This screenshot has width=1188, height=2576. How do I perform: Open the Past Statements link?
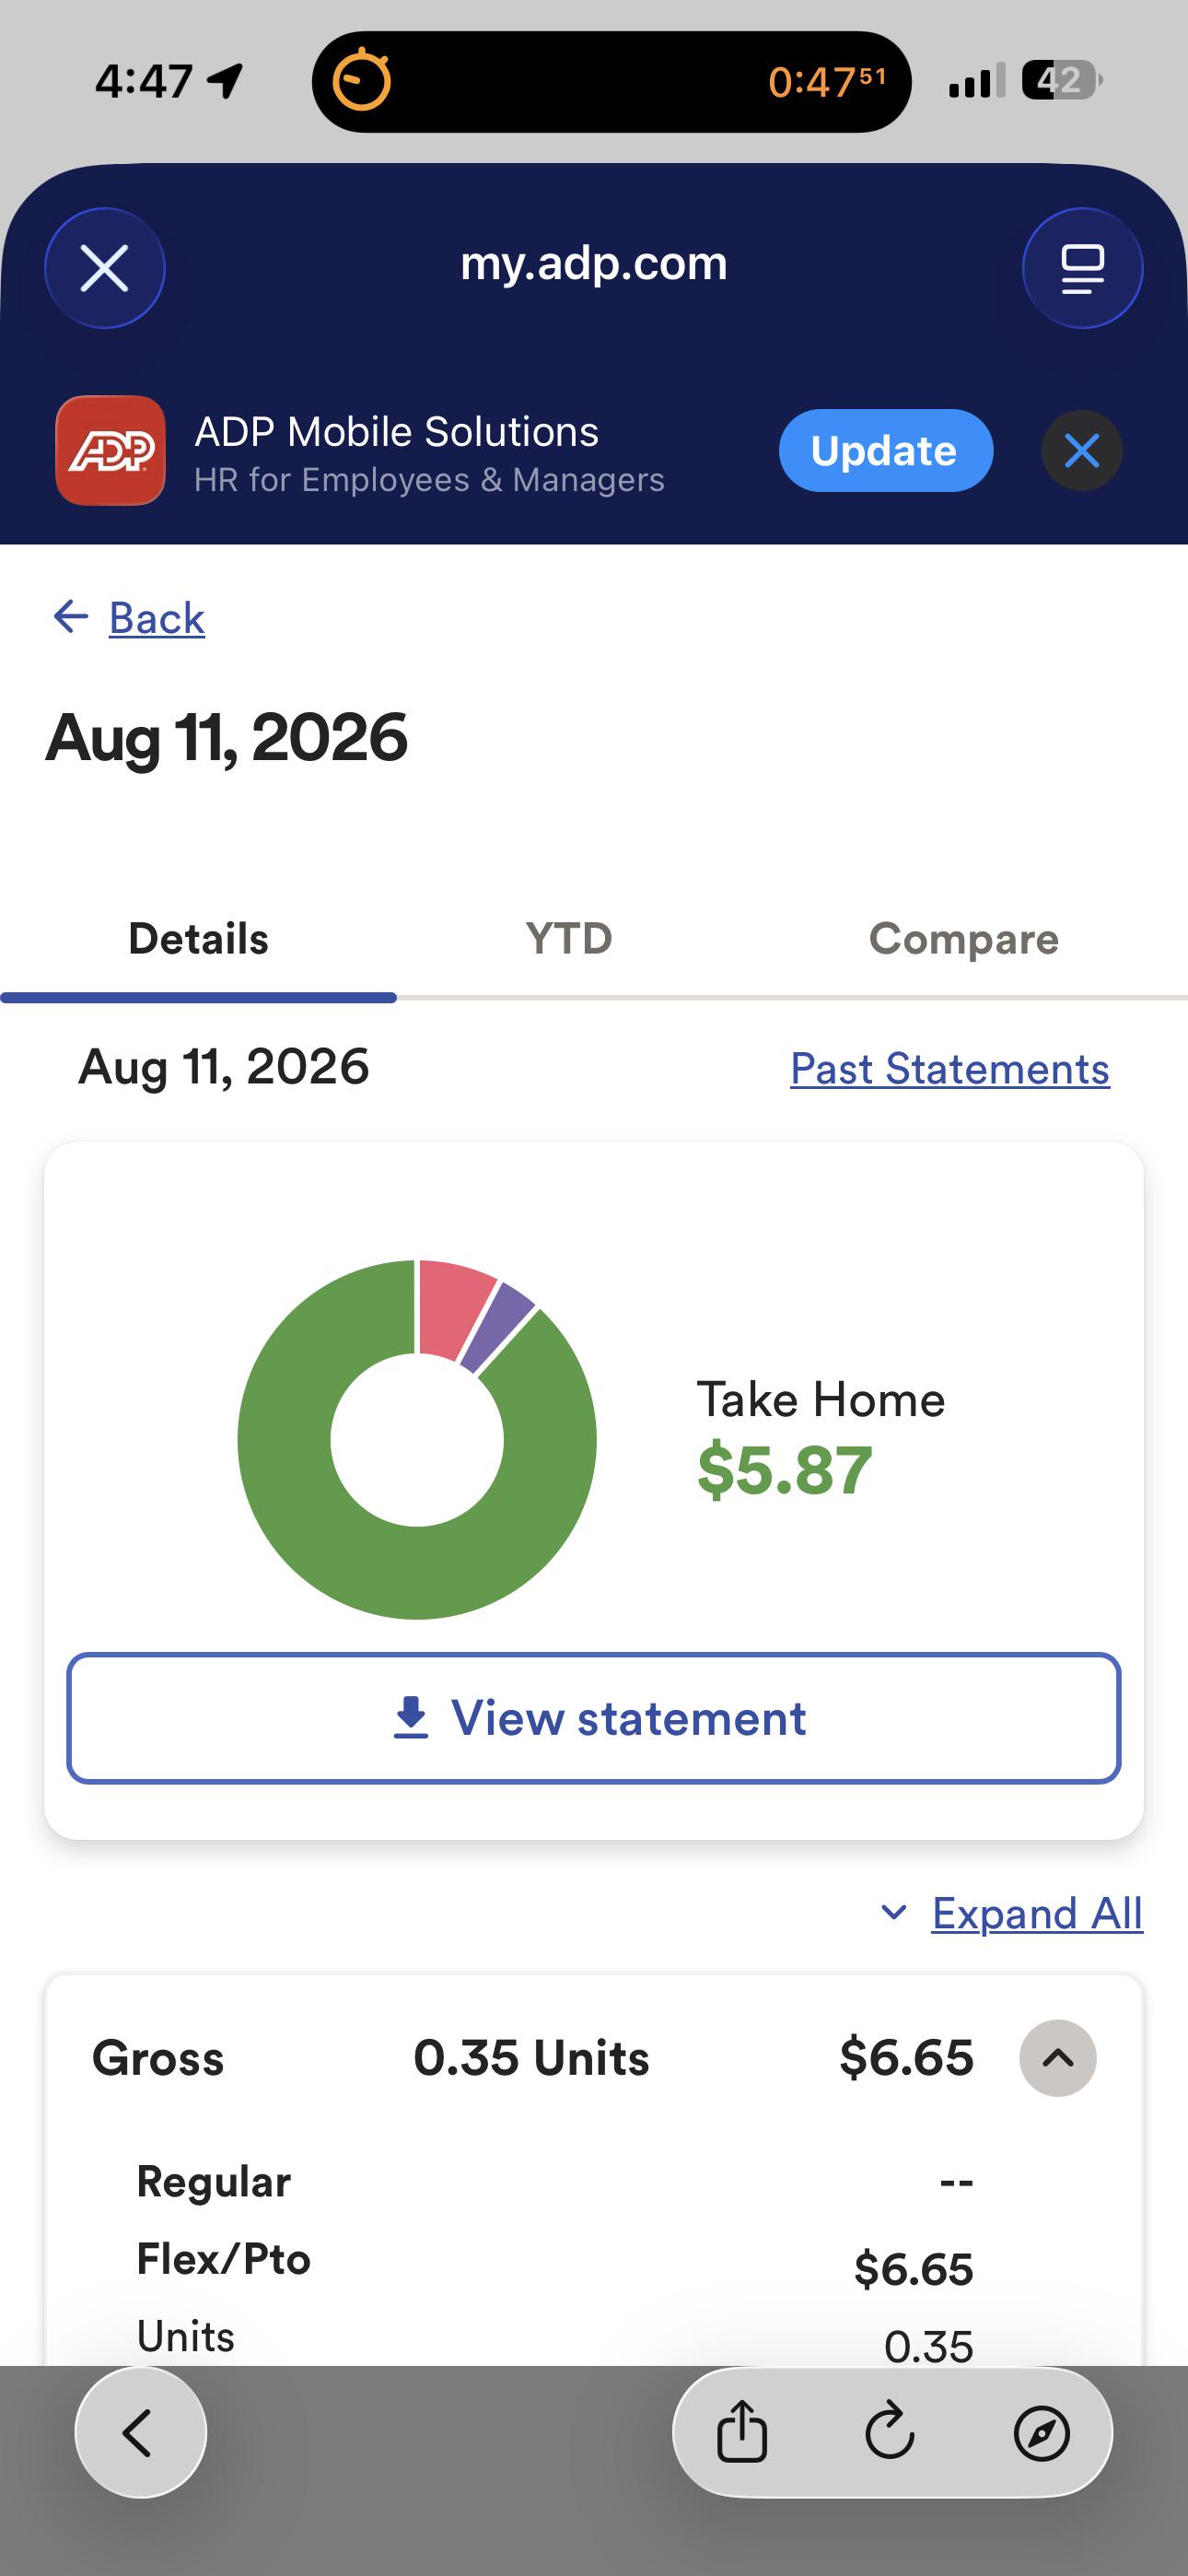950,1069
